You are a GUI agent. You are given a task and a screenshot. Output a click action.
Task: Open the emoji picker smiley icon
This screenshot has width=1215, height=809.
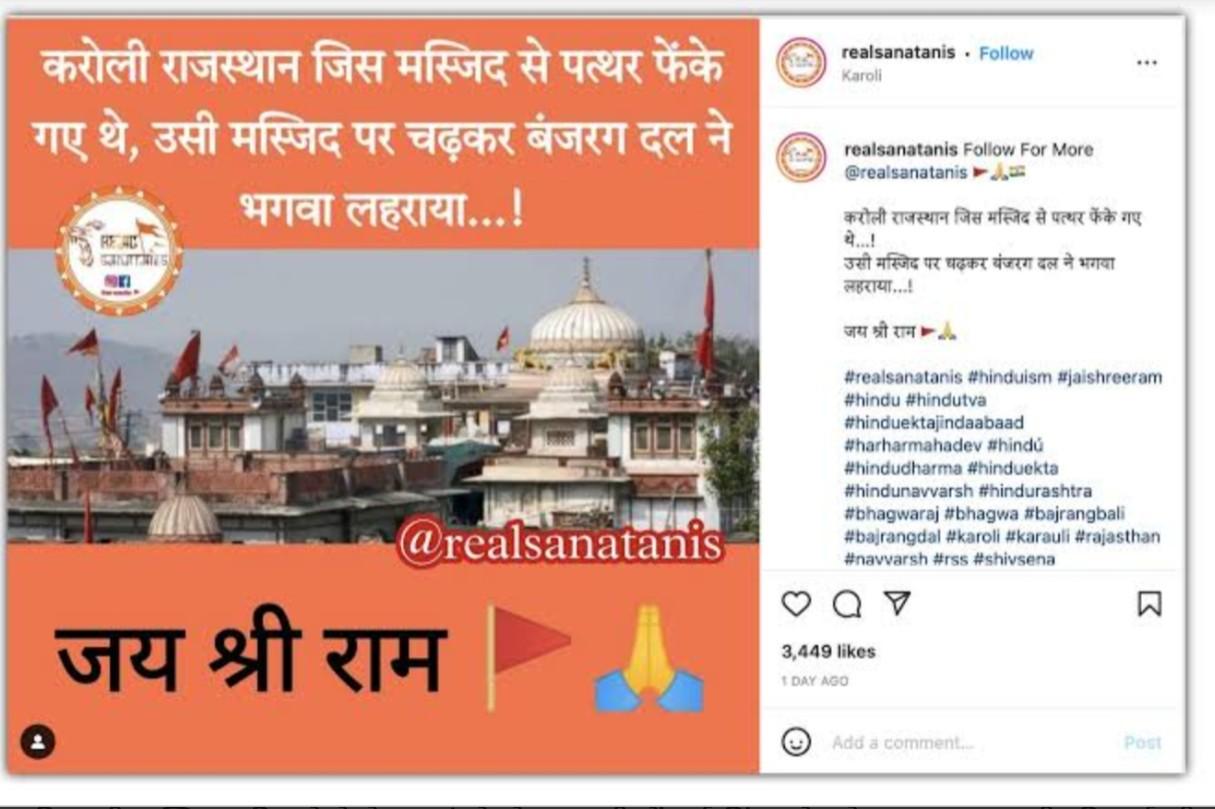[x=796, y=742]
